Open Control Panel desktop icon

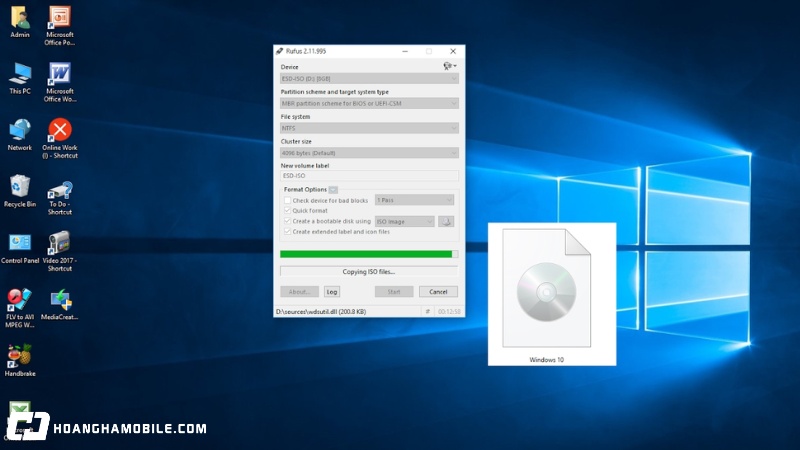pos(19,248)
